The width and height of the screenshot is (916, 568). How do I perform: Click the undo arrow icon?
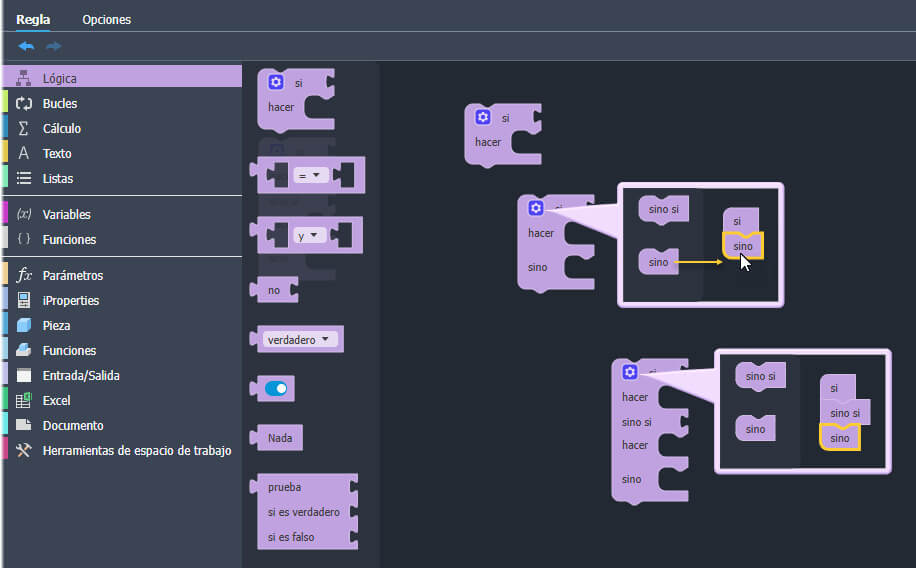tap(26, 46)
